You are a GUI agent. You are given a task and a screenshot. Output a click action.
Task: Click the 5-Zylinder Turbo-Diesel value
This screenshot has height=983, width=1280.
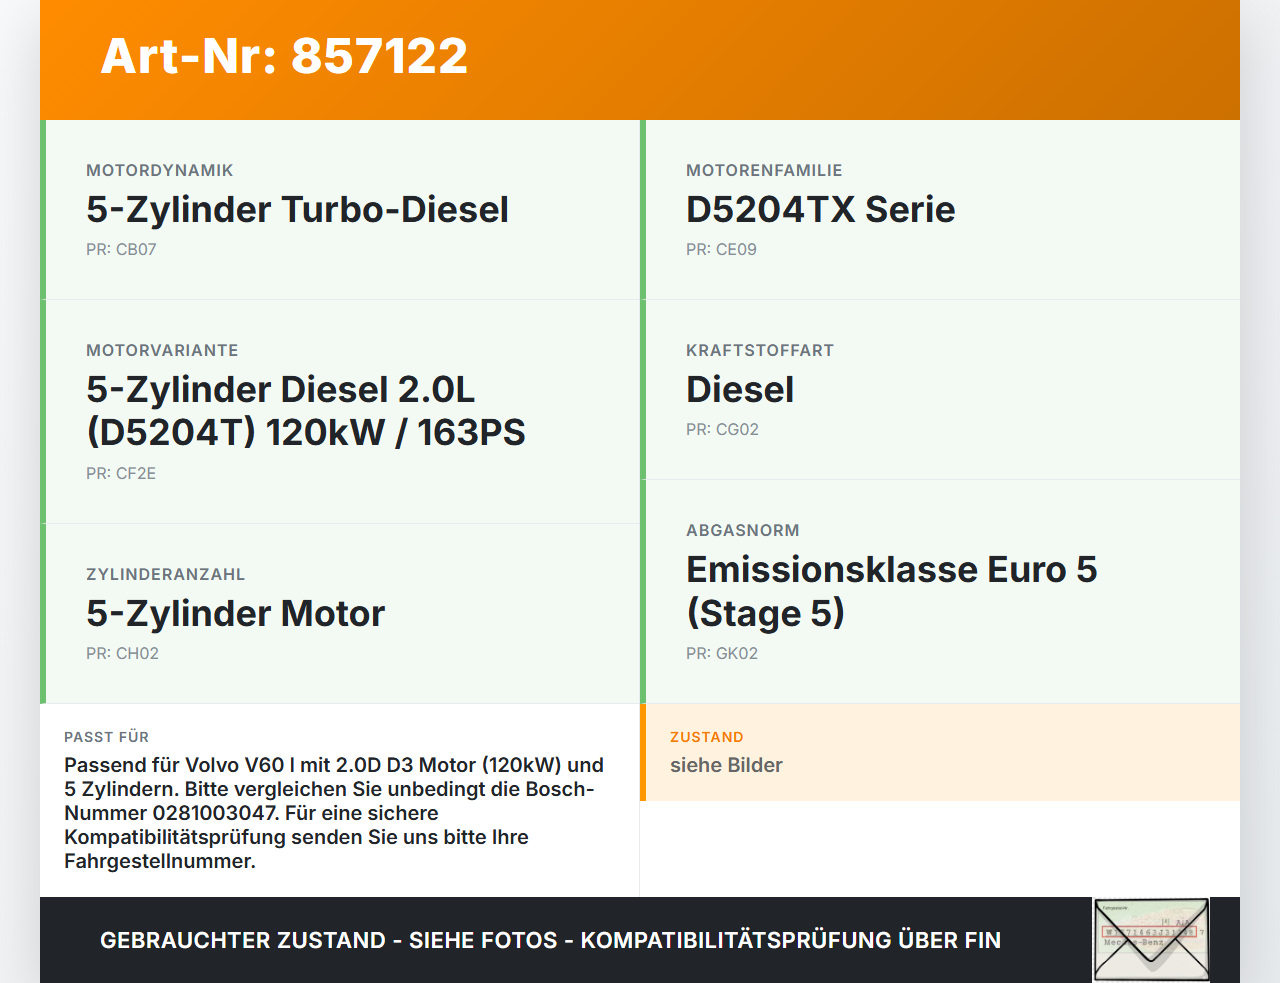[297, 210]
